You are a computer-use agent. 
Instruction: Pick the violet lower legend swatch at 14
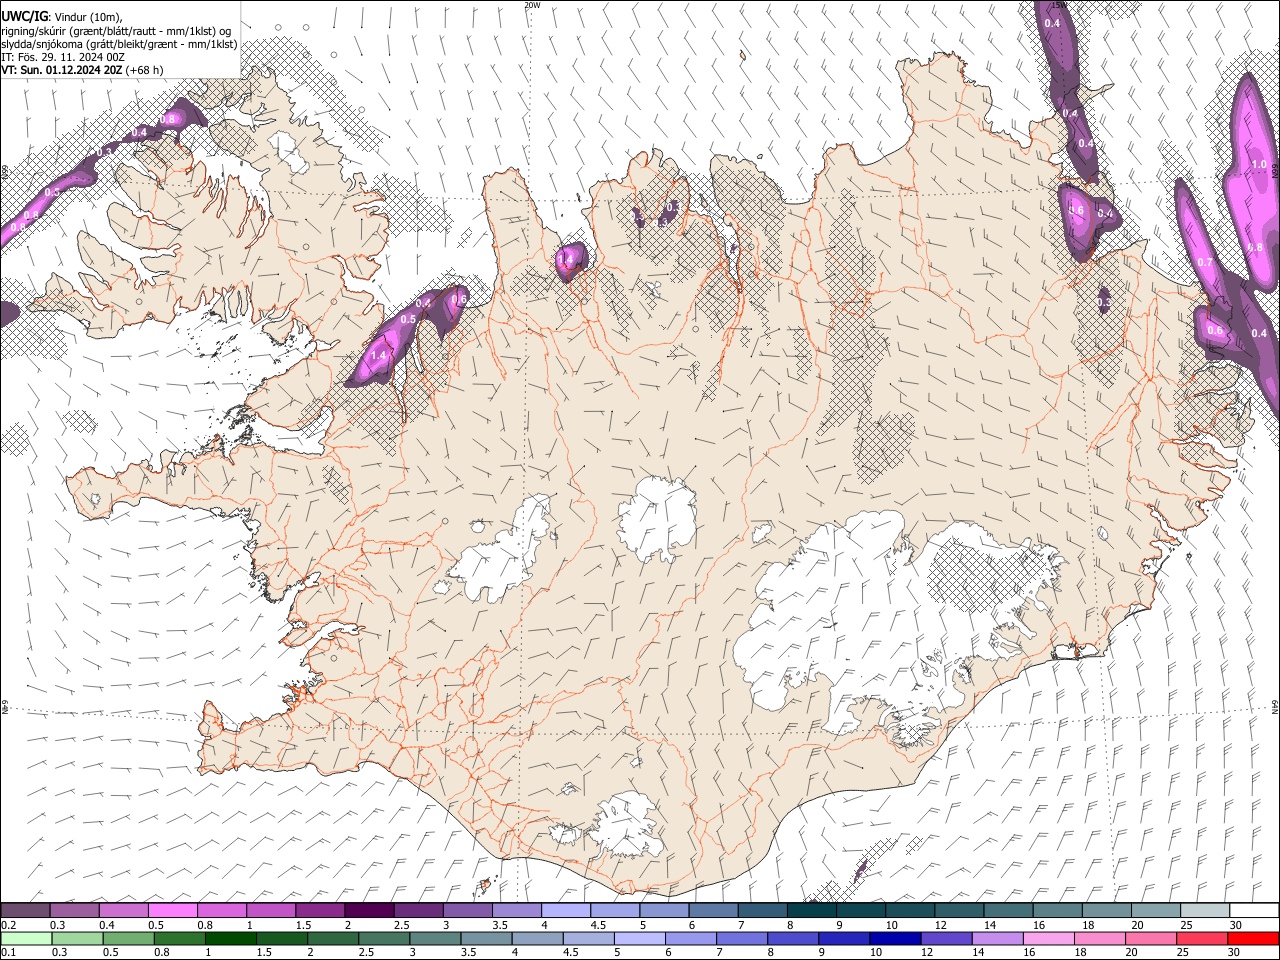996,938
